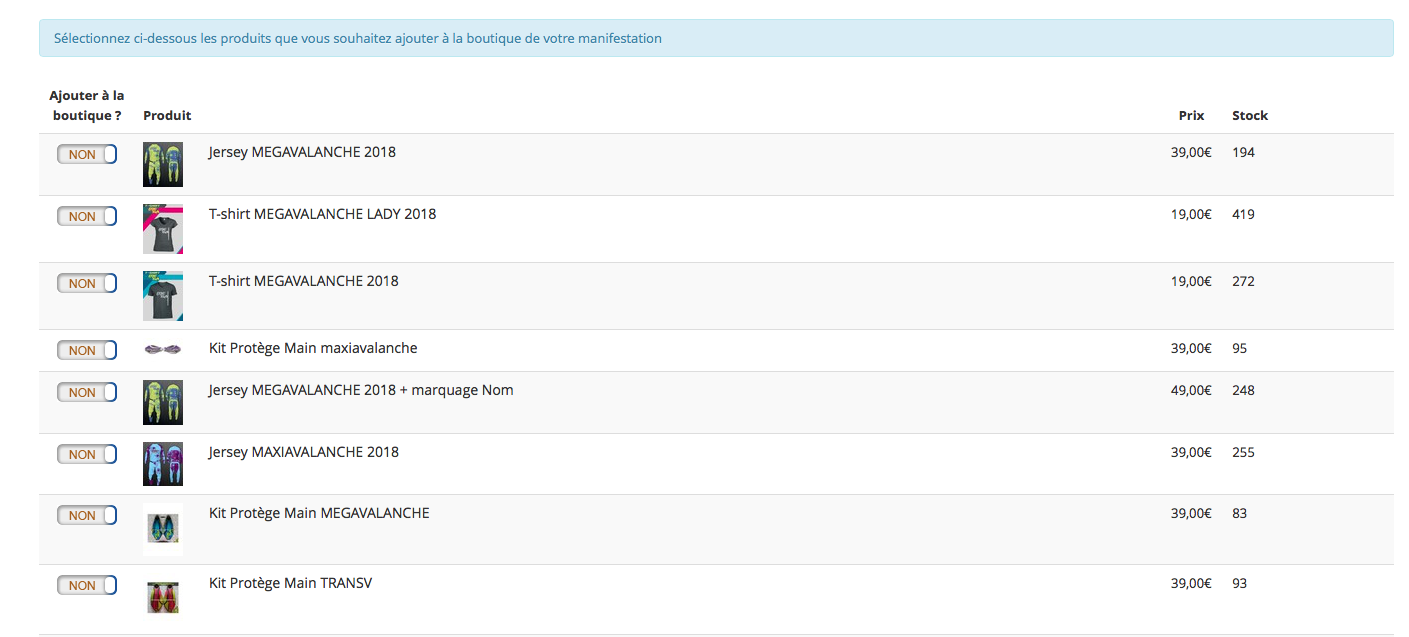The image size is (1409, 637).
Task: Click the 49,00€ price cell
Action: coord(1191,390)
